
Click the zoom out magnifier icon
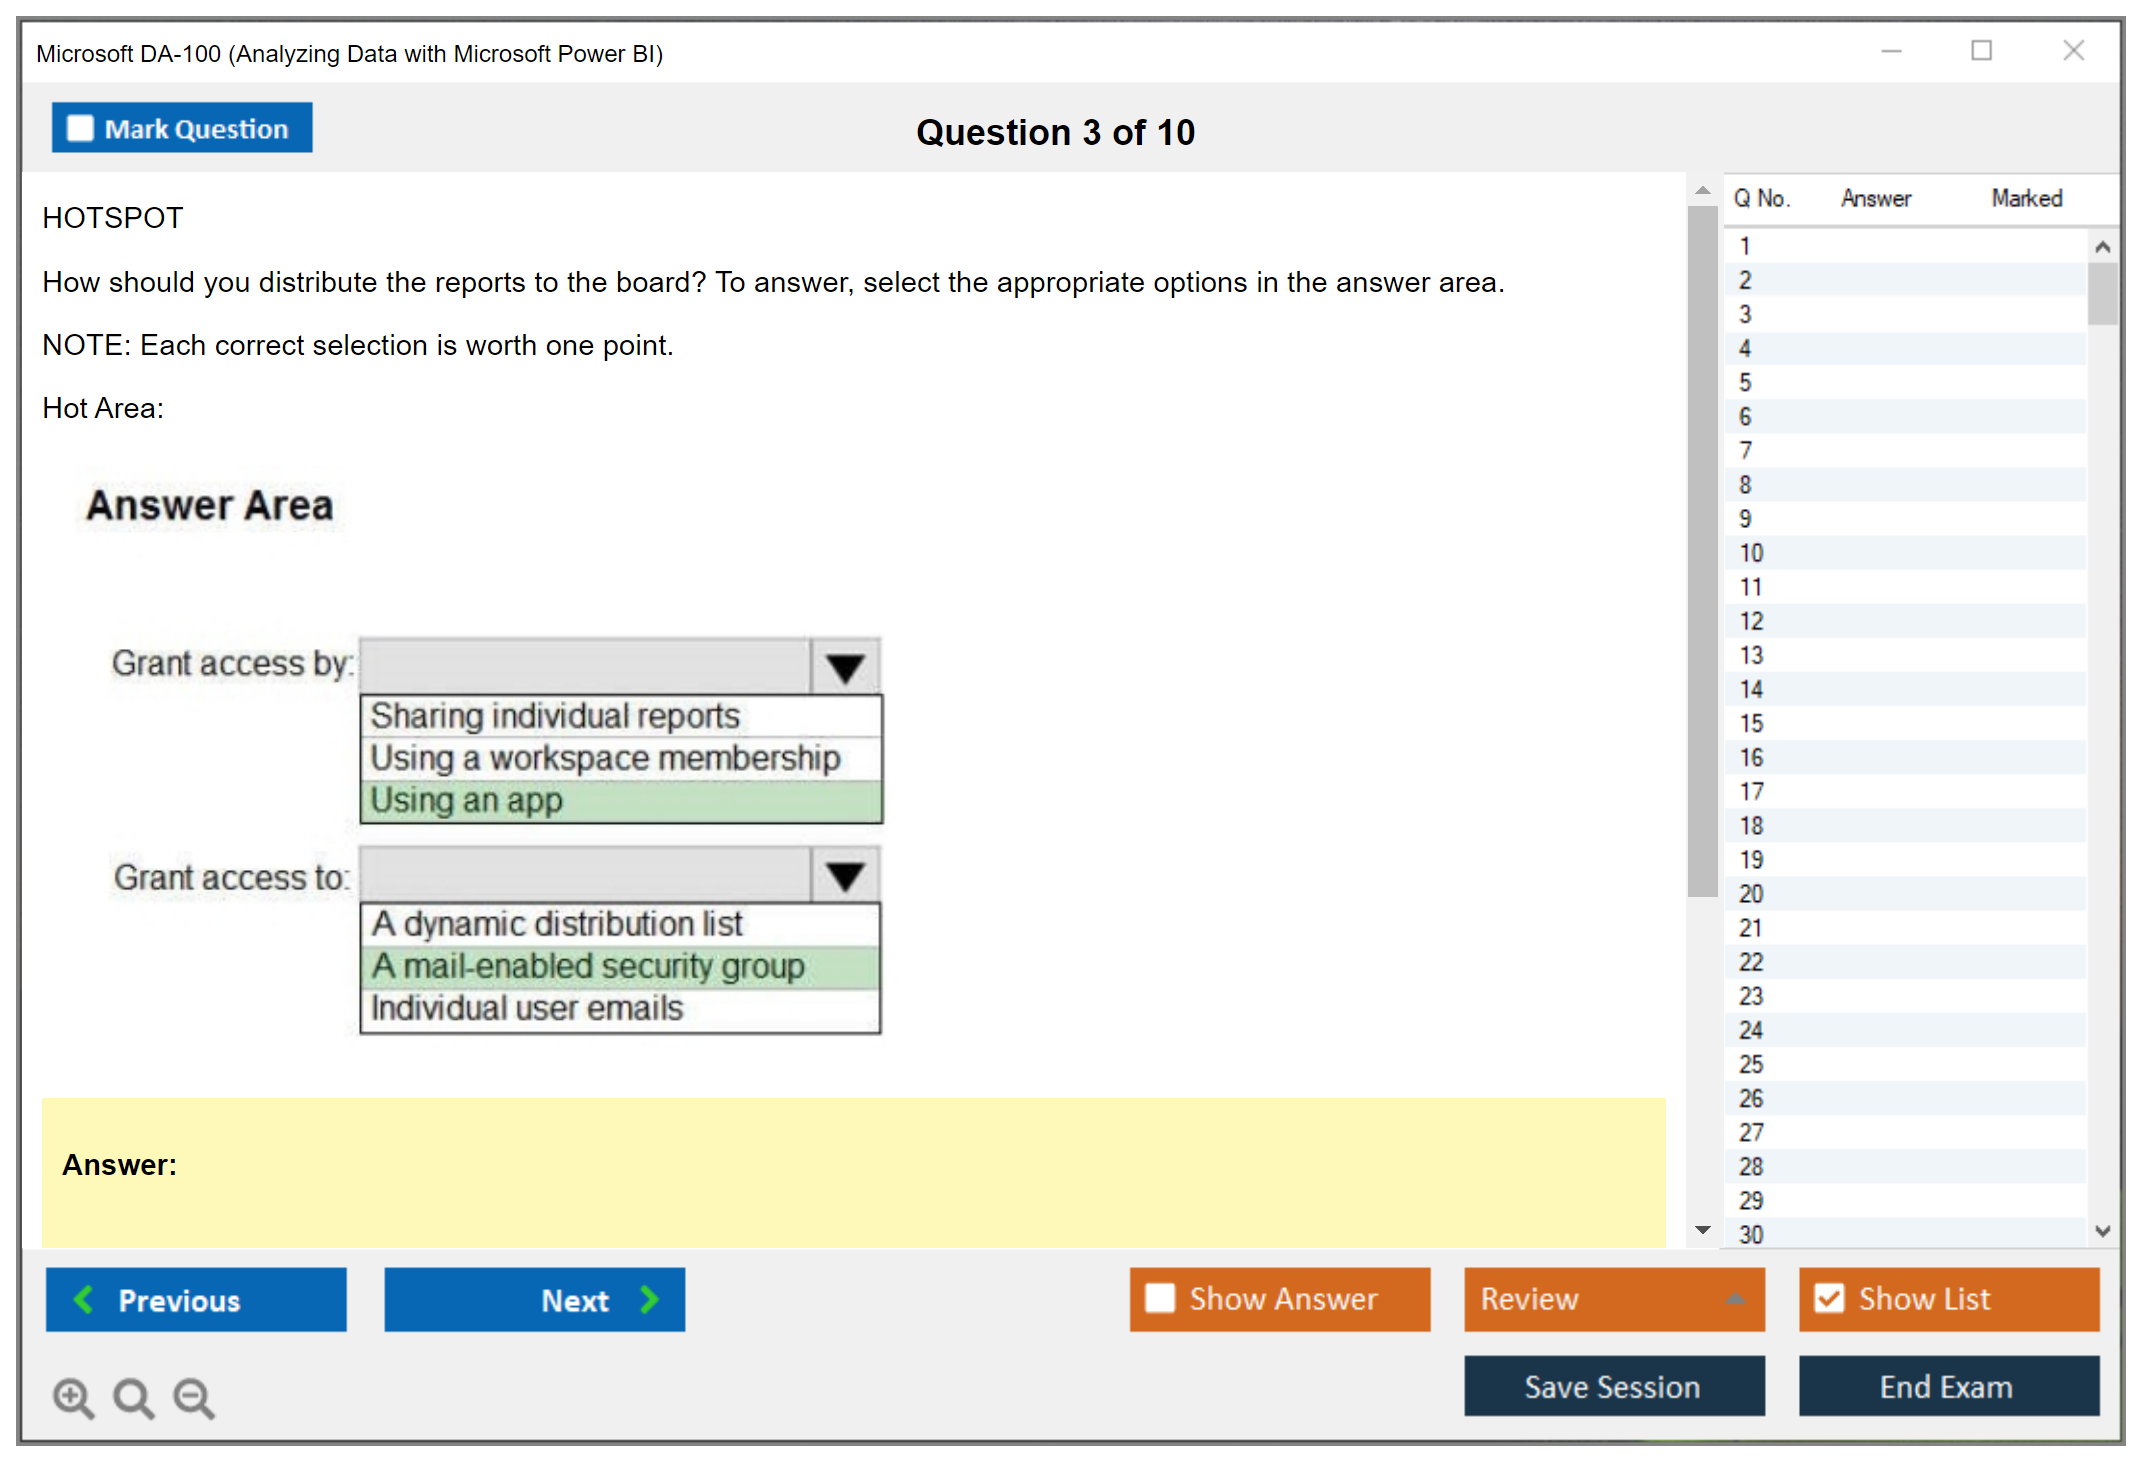click(194, 1397)
